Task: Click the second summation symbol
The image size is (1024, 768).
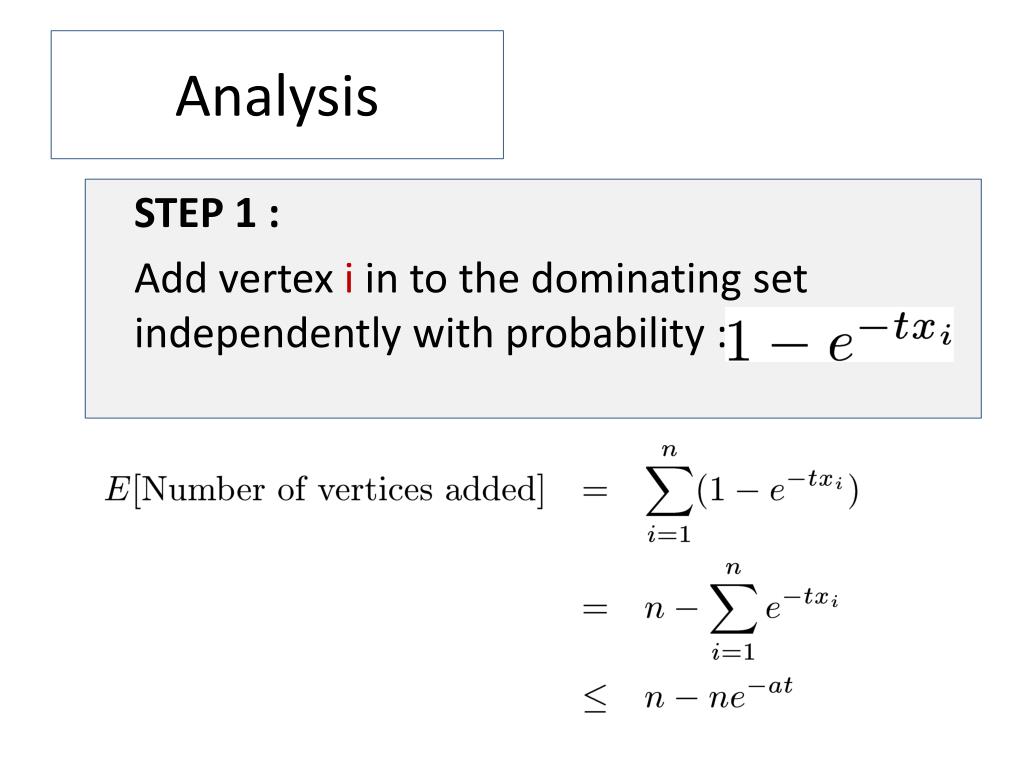Action: click(x=733, y=609)
